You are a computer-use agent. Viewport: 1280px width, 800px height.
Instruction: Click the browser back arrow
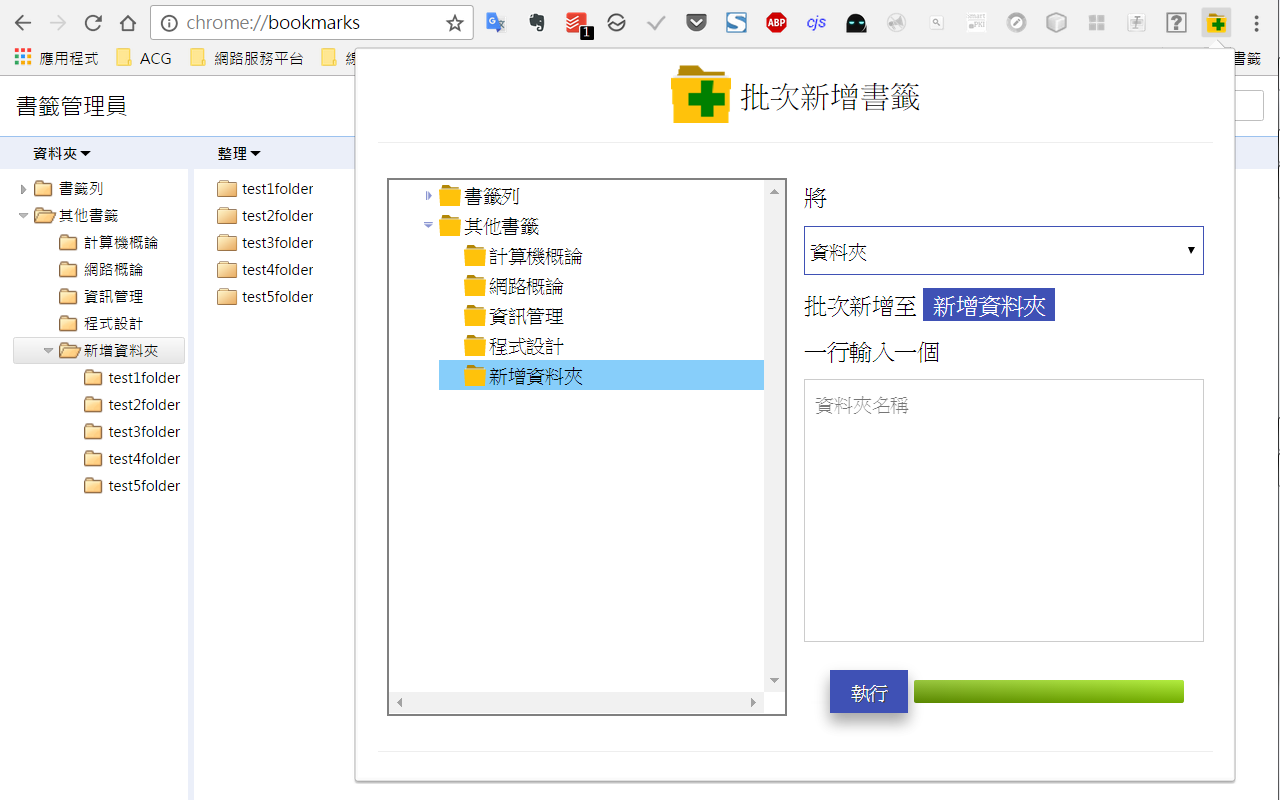(x=23, y=23)
